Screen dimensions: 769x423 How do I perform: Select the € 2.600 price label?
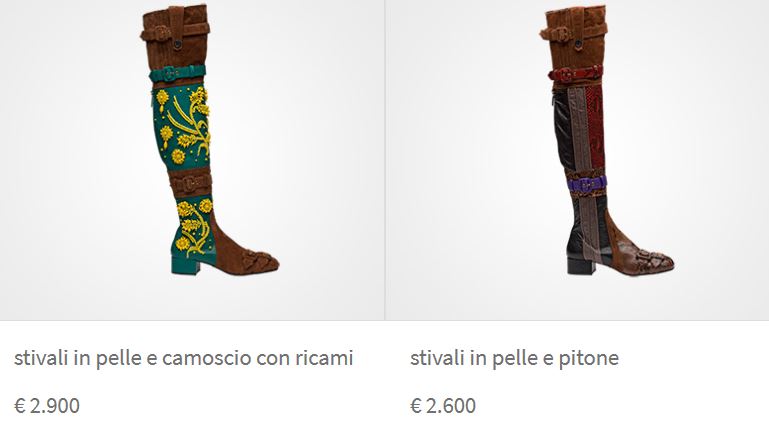tap(442, 405)
